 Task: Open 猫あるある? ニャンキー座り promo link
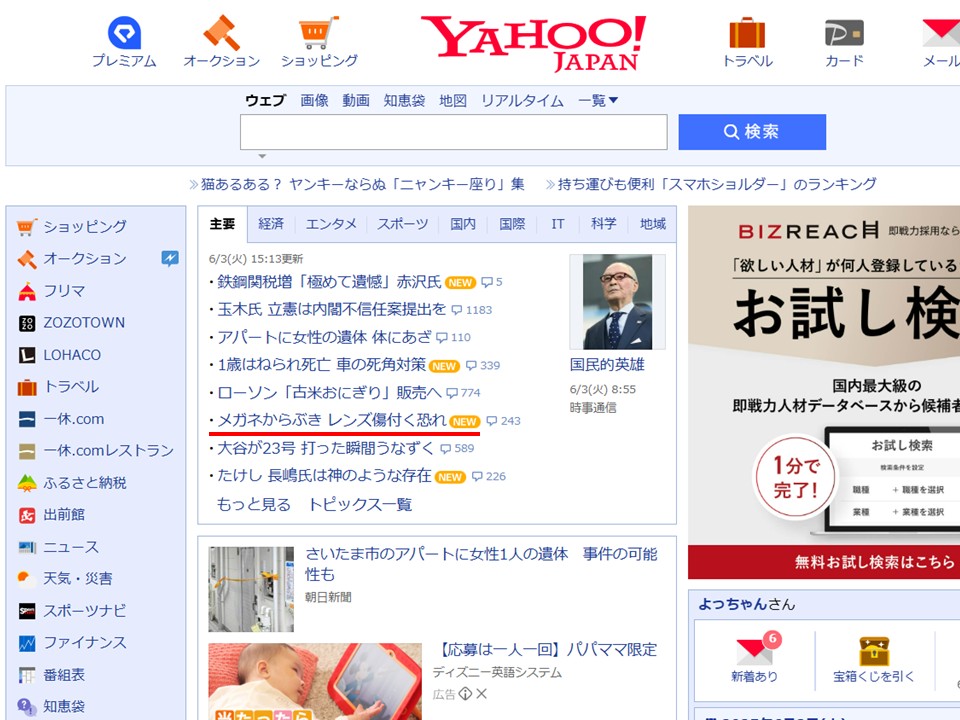[x=363, y=184]
